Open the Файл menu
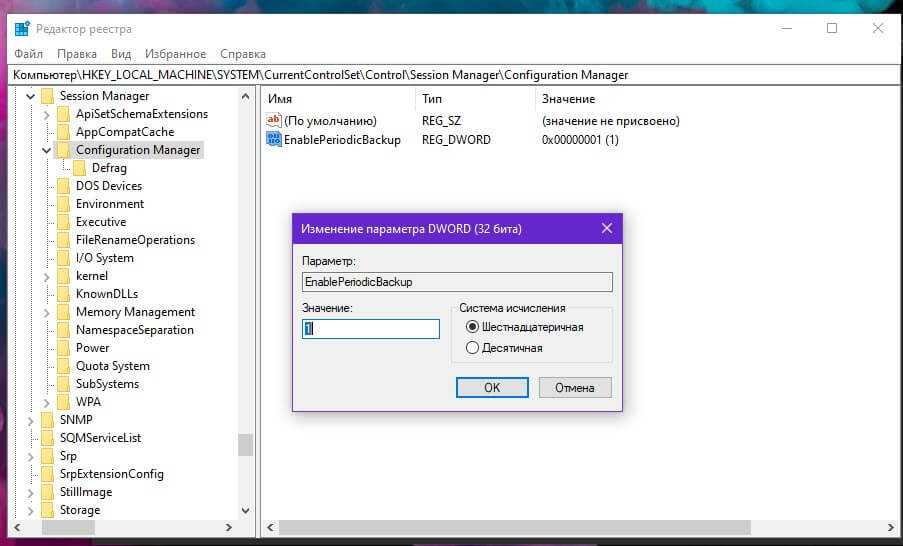This screenshot has width=903, height=546. 29,54
